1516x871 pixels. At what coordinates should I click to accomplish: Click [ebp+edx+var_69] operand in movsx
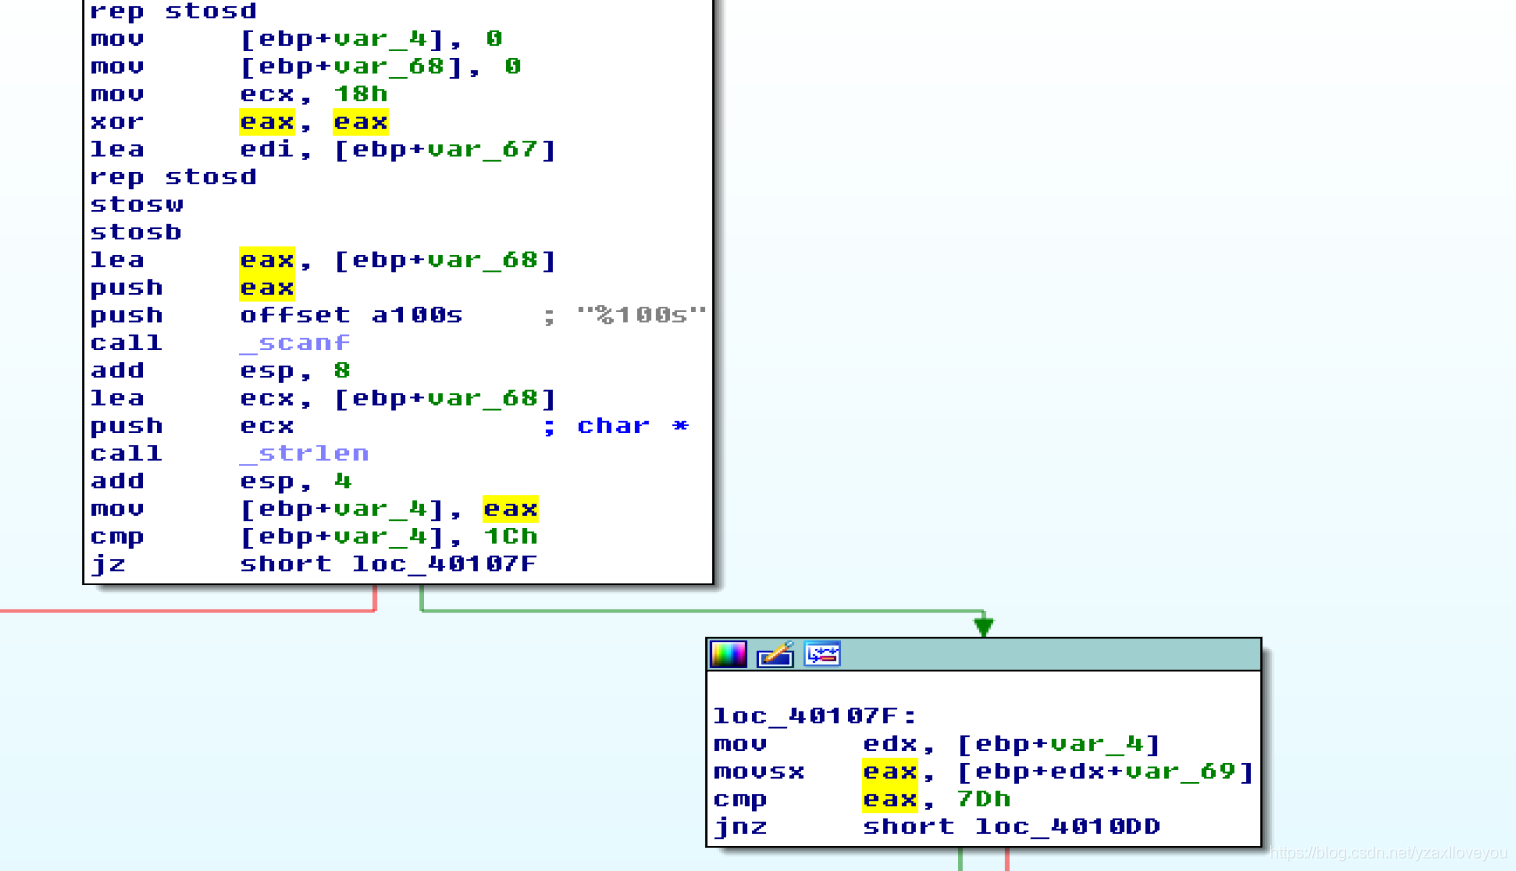(1105, 772)
